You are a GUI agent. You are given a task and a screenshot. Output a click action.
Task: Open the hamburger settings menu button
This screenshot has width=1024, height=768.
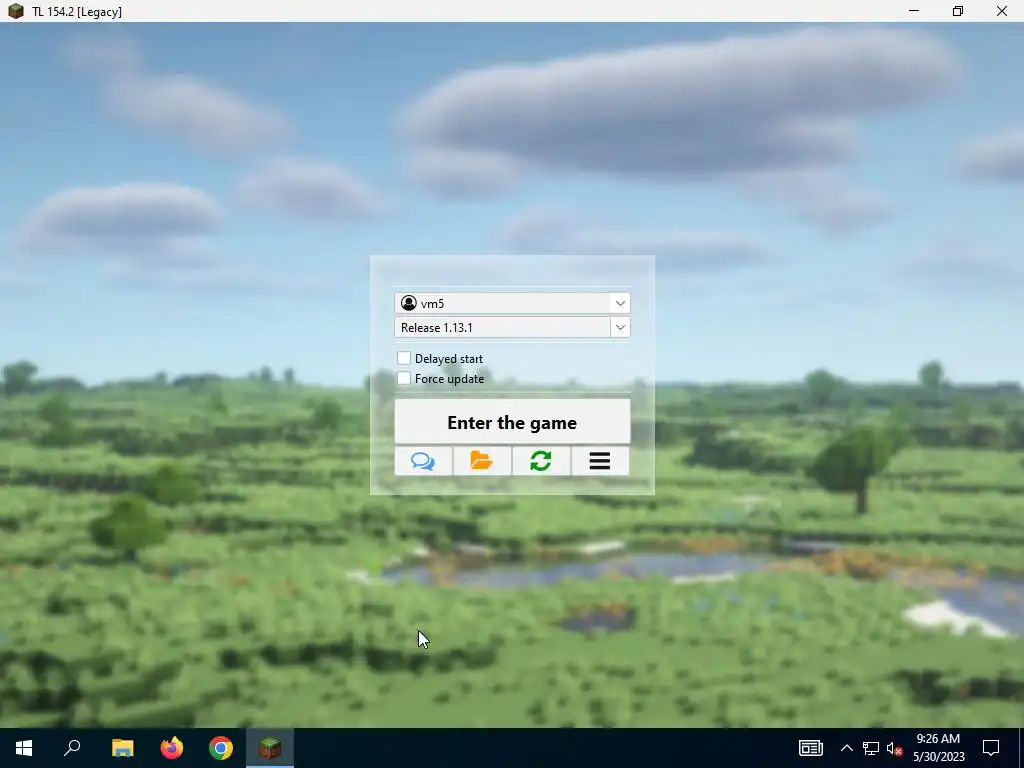[600, 461]
